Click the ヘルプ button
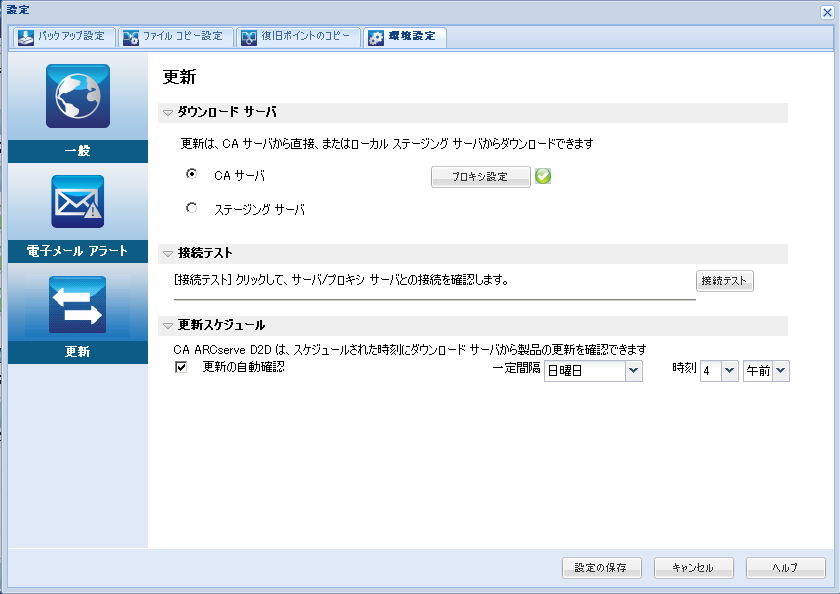This screenshot has width=840, height=594. coord(785,568)
